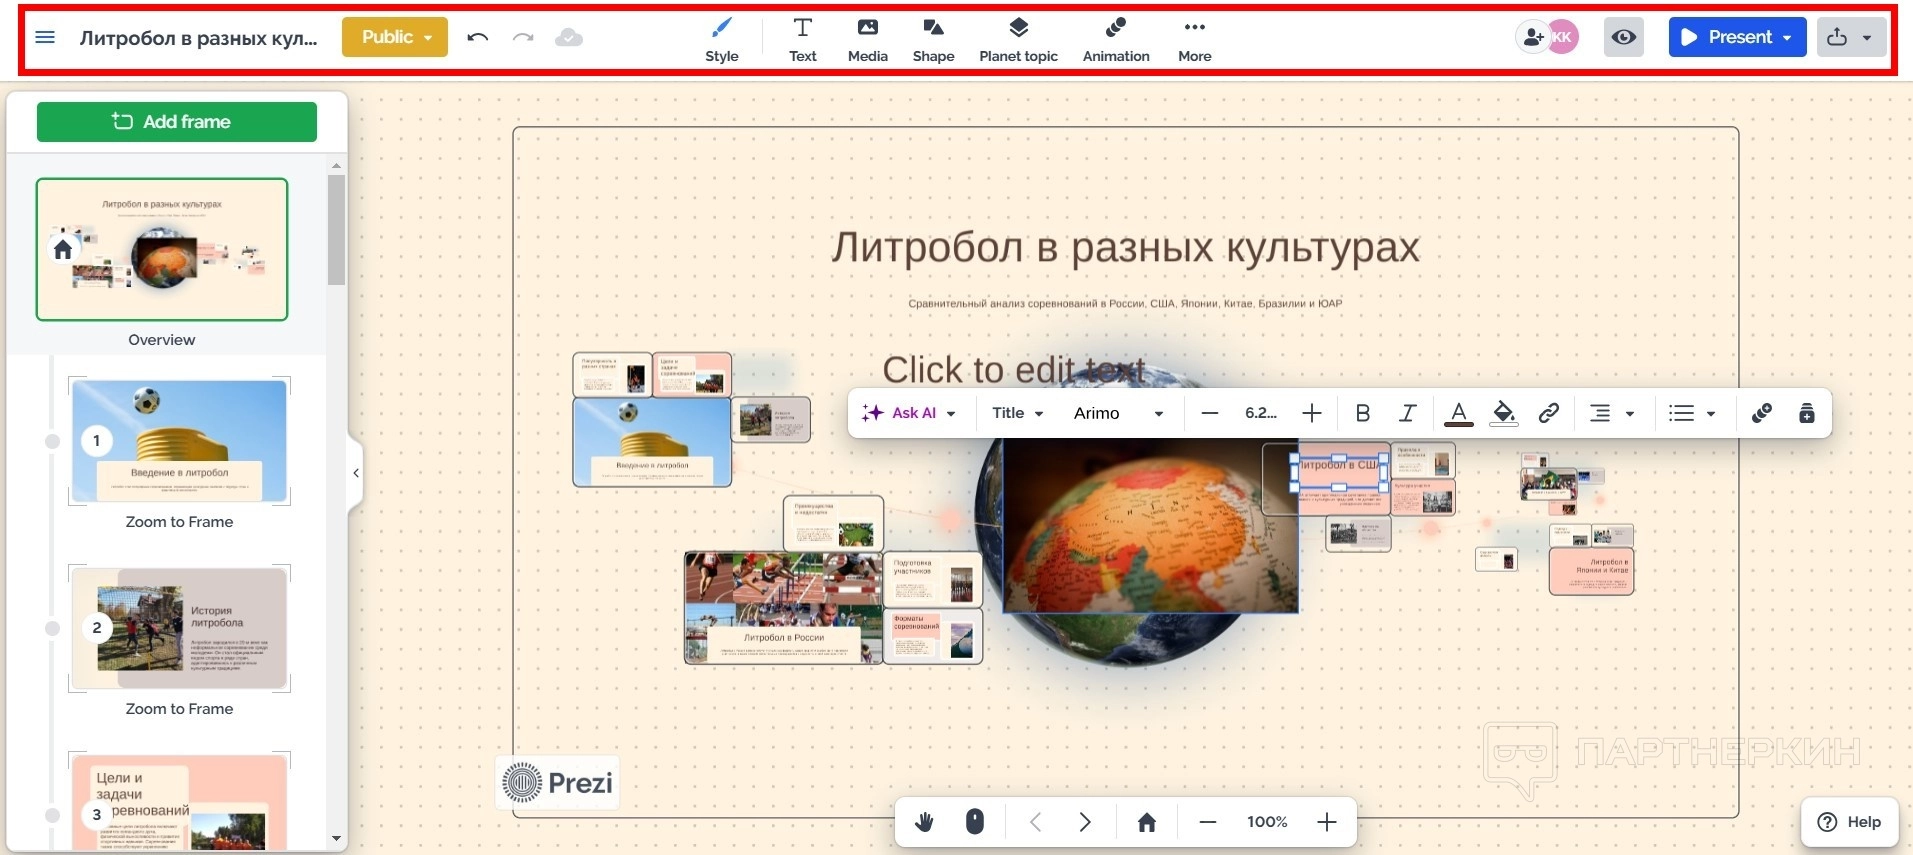Select the hand pan tool
Viewport: 1913px width, 855px height.
924,822
